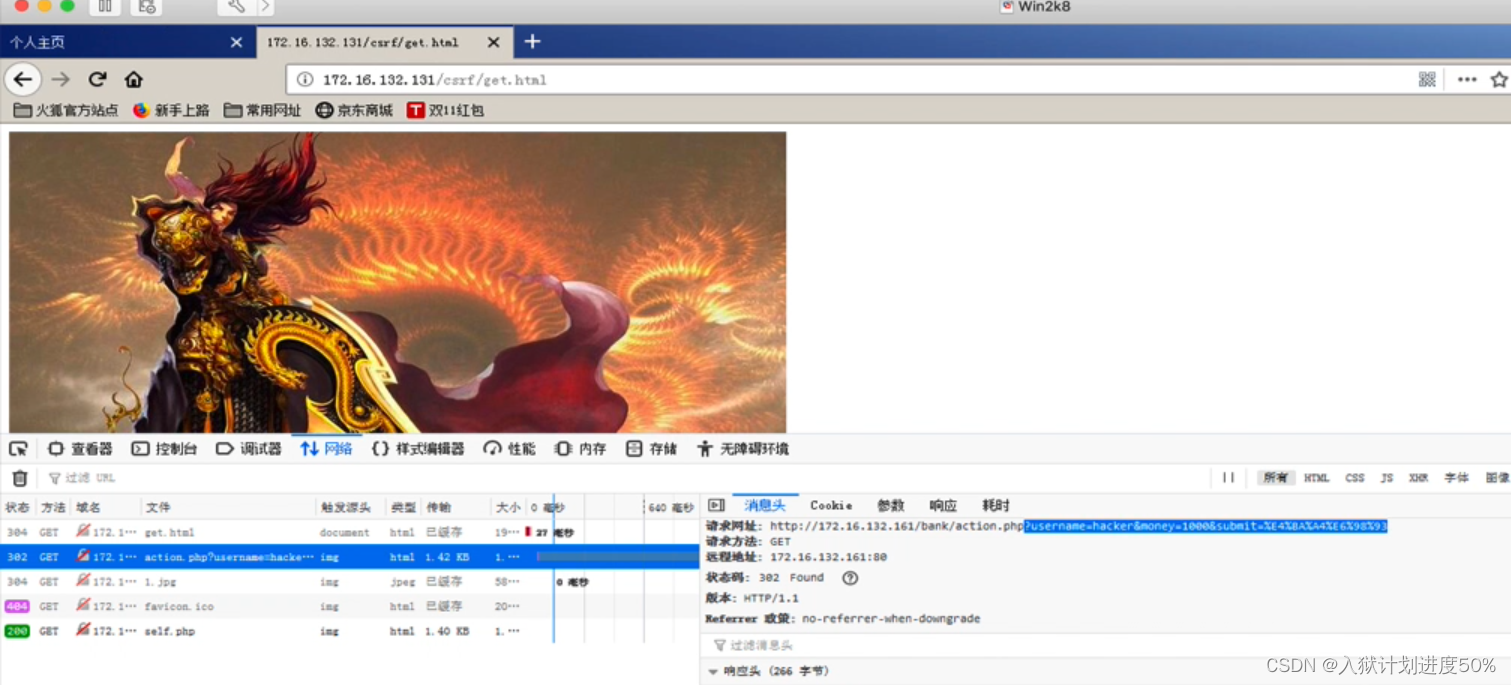Click the 过滤消息头 filter headers field
This screenshot has width=1511, height=685.
pos(1105,646)
